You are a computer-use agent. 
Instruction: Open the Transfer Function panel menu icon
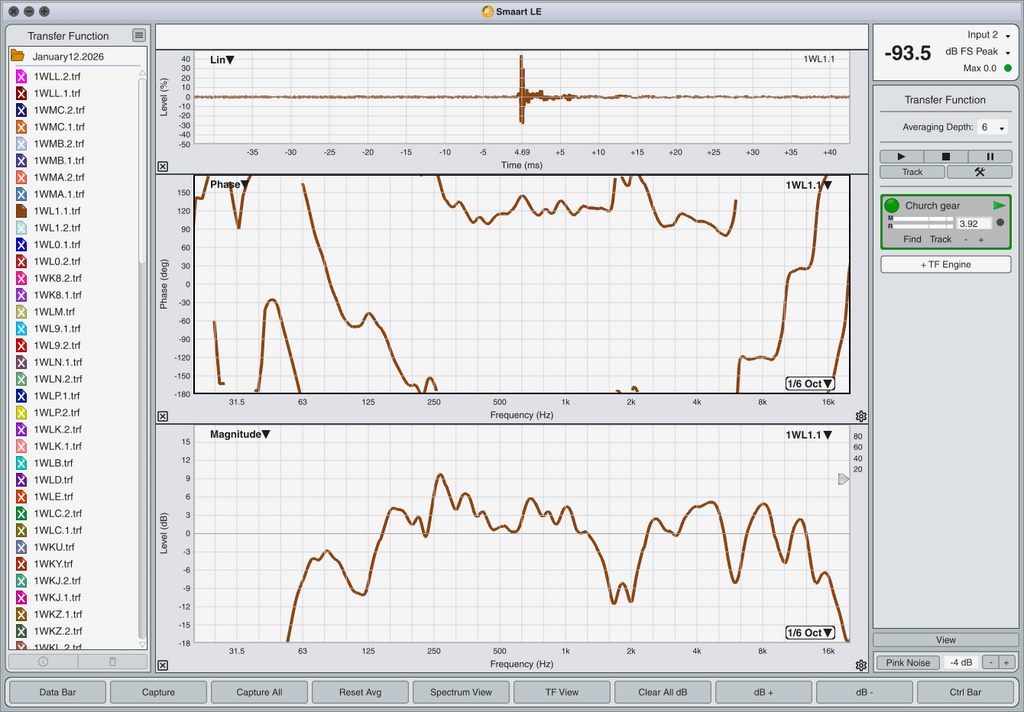click(139, 35)
